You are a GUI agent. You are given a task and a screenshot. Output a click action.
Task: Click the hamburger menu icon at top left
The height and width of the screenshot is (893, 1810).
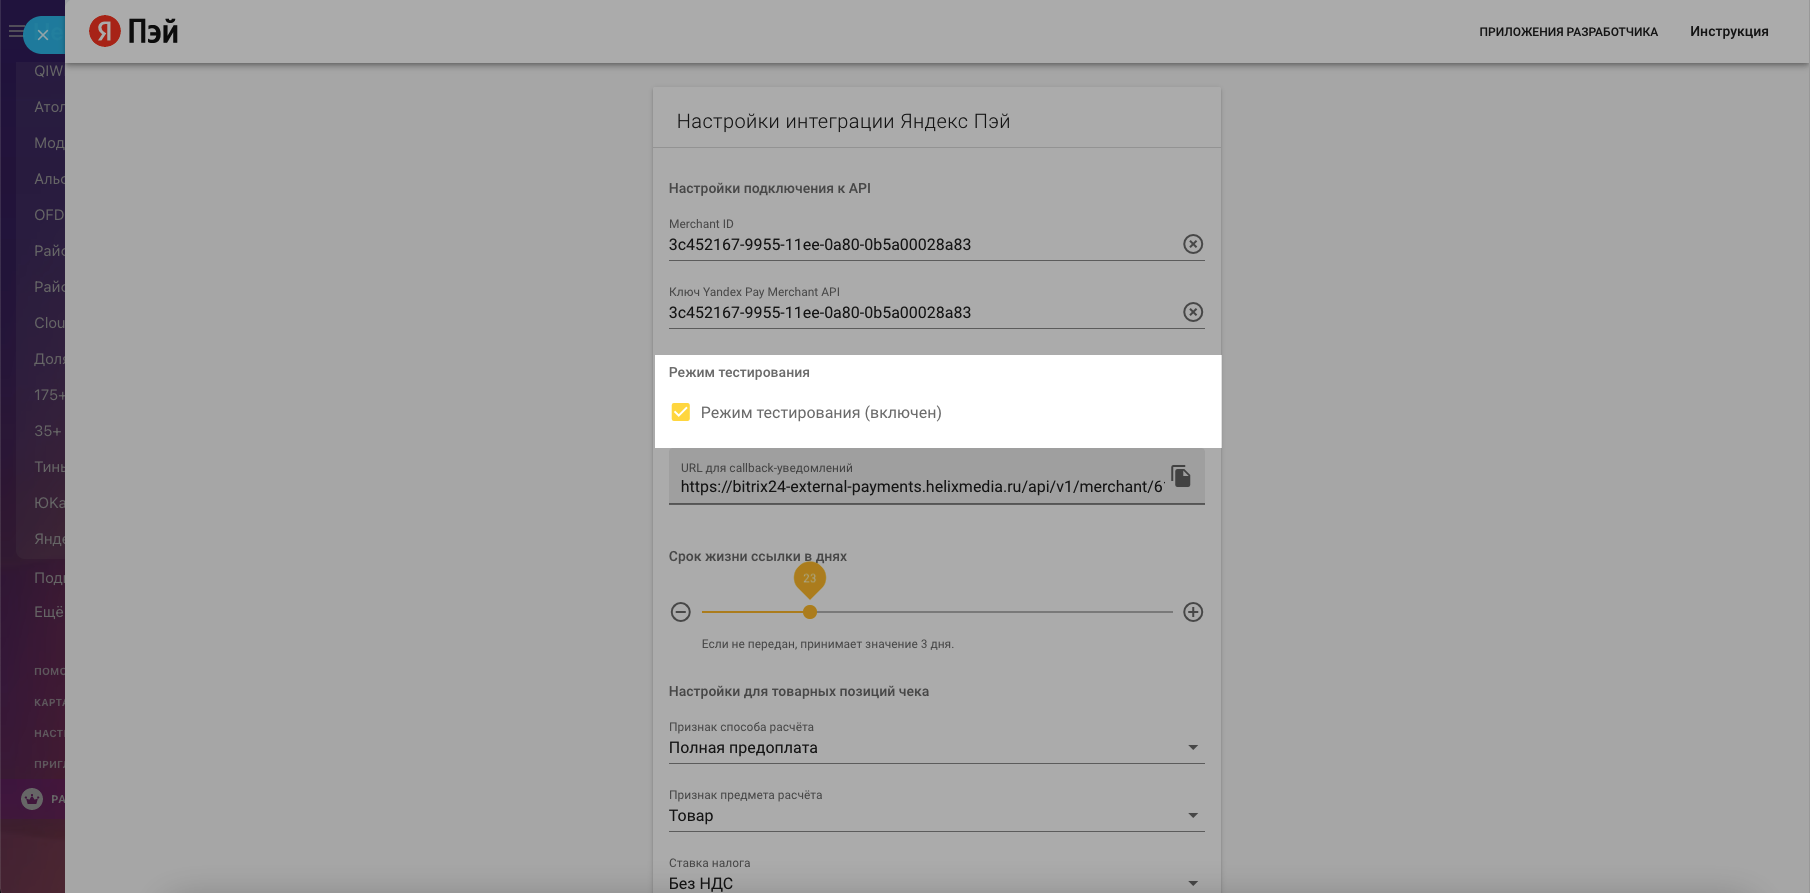coord(15,32)
